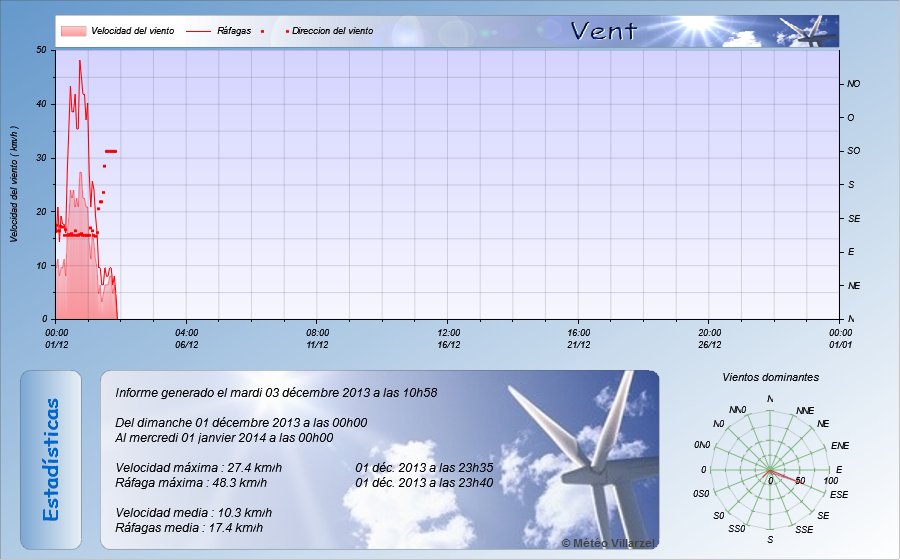Select the Estadísticas side tab
Screen dimensions: 900x560
[x=51, y=459]
